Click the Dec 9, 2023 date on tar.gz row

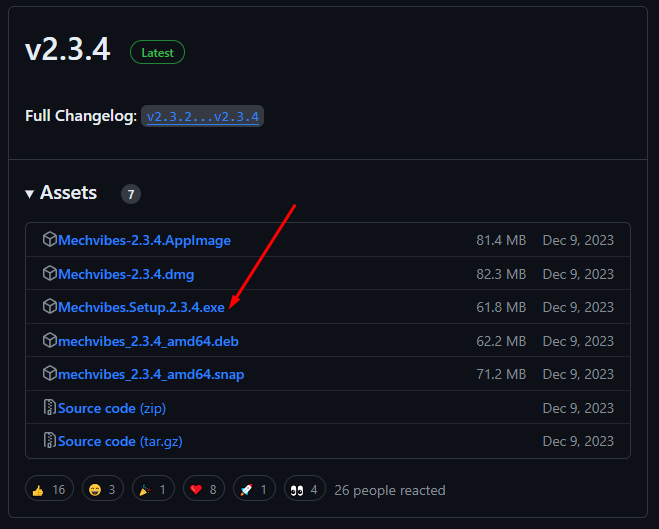click(x=578, y=441)
